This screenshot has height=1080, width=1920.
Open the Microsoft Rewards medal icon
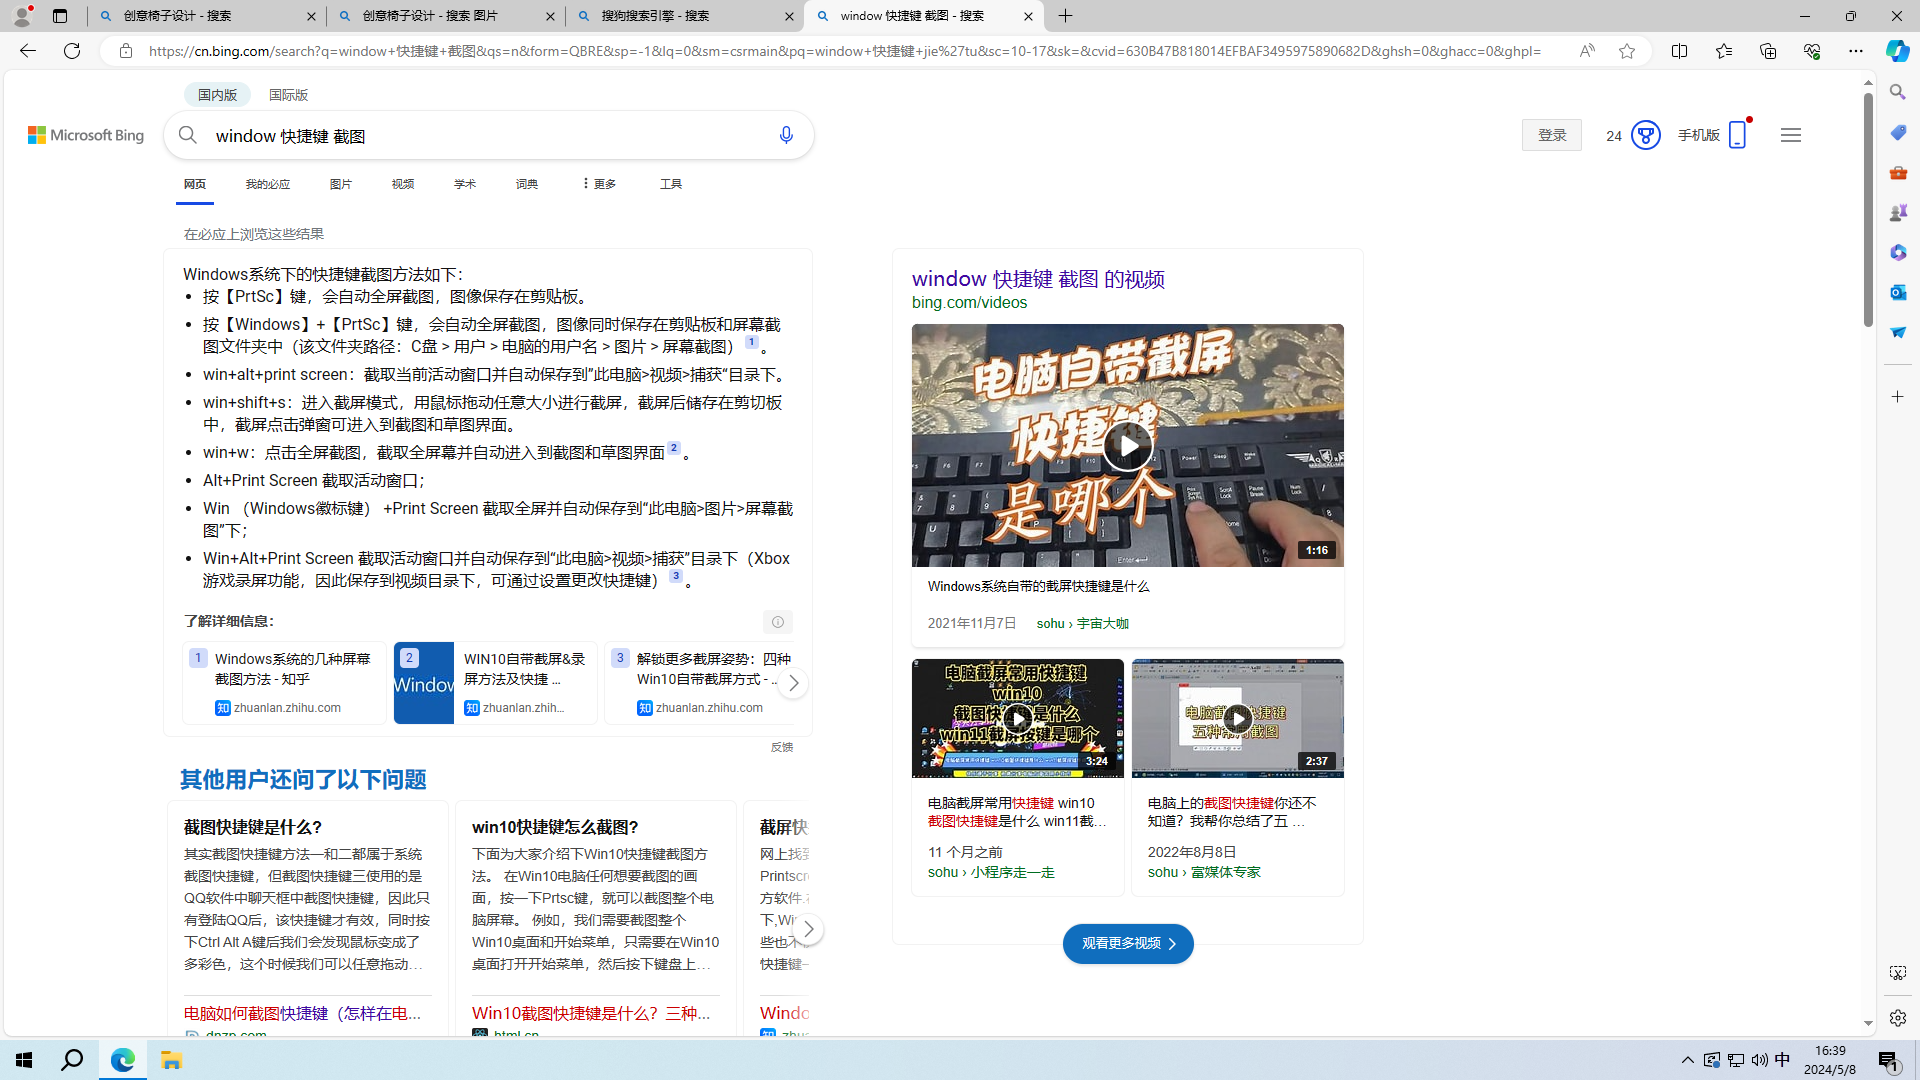coord(1646,134)
